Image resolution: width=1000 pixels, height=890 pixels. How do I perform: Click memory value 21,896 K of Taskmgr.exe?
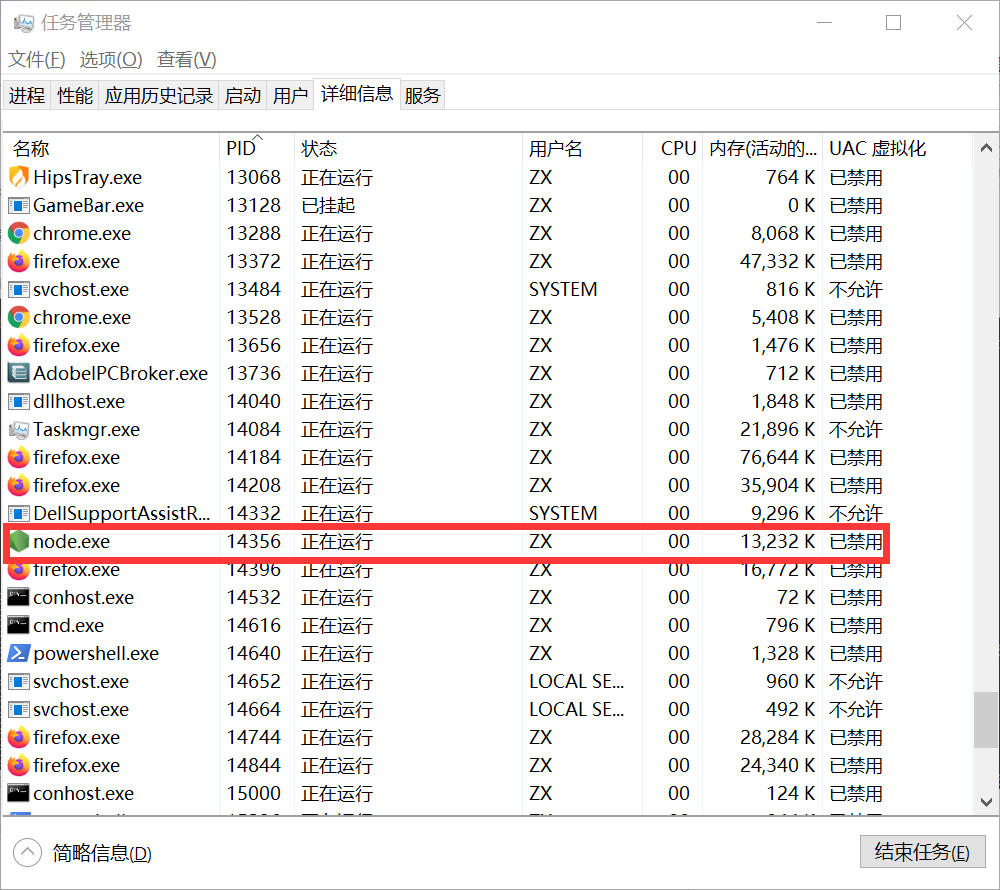[x=777, y=429]
